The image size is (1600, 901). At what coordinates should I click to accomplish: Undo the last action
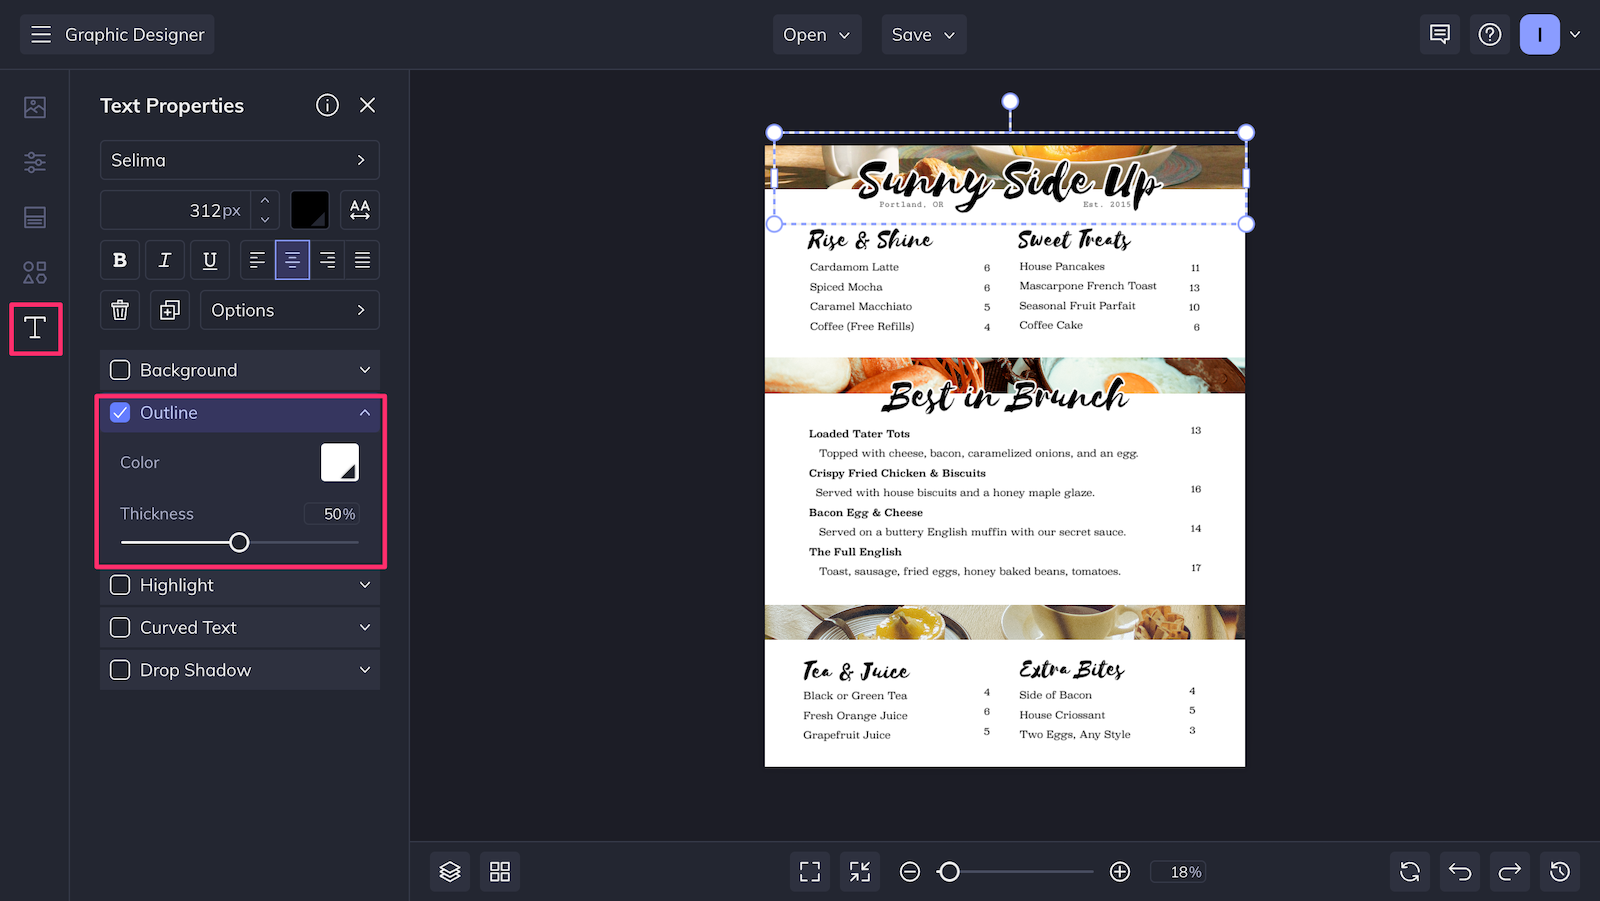[1459, 871]
